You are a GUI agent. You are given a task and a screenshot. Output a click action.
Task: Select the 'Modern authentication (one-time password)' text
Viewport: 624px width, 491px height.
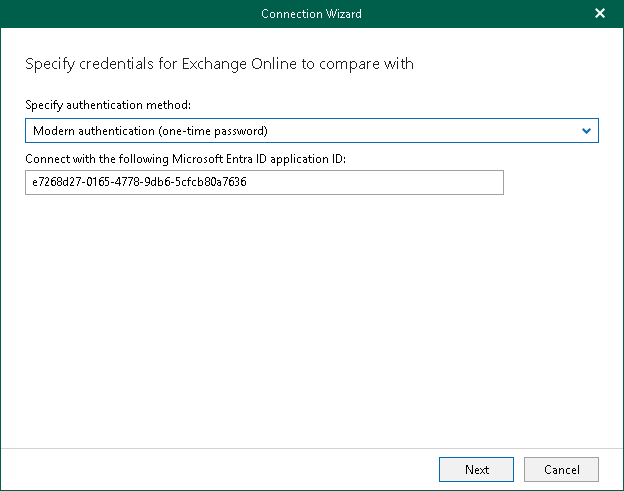click(150, 131)
